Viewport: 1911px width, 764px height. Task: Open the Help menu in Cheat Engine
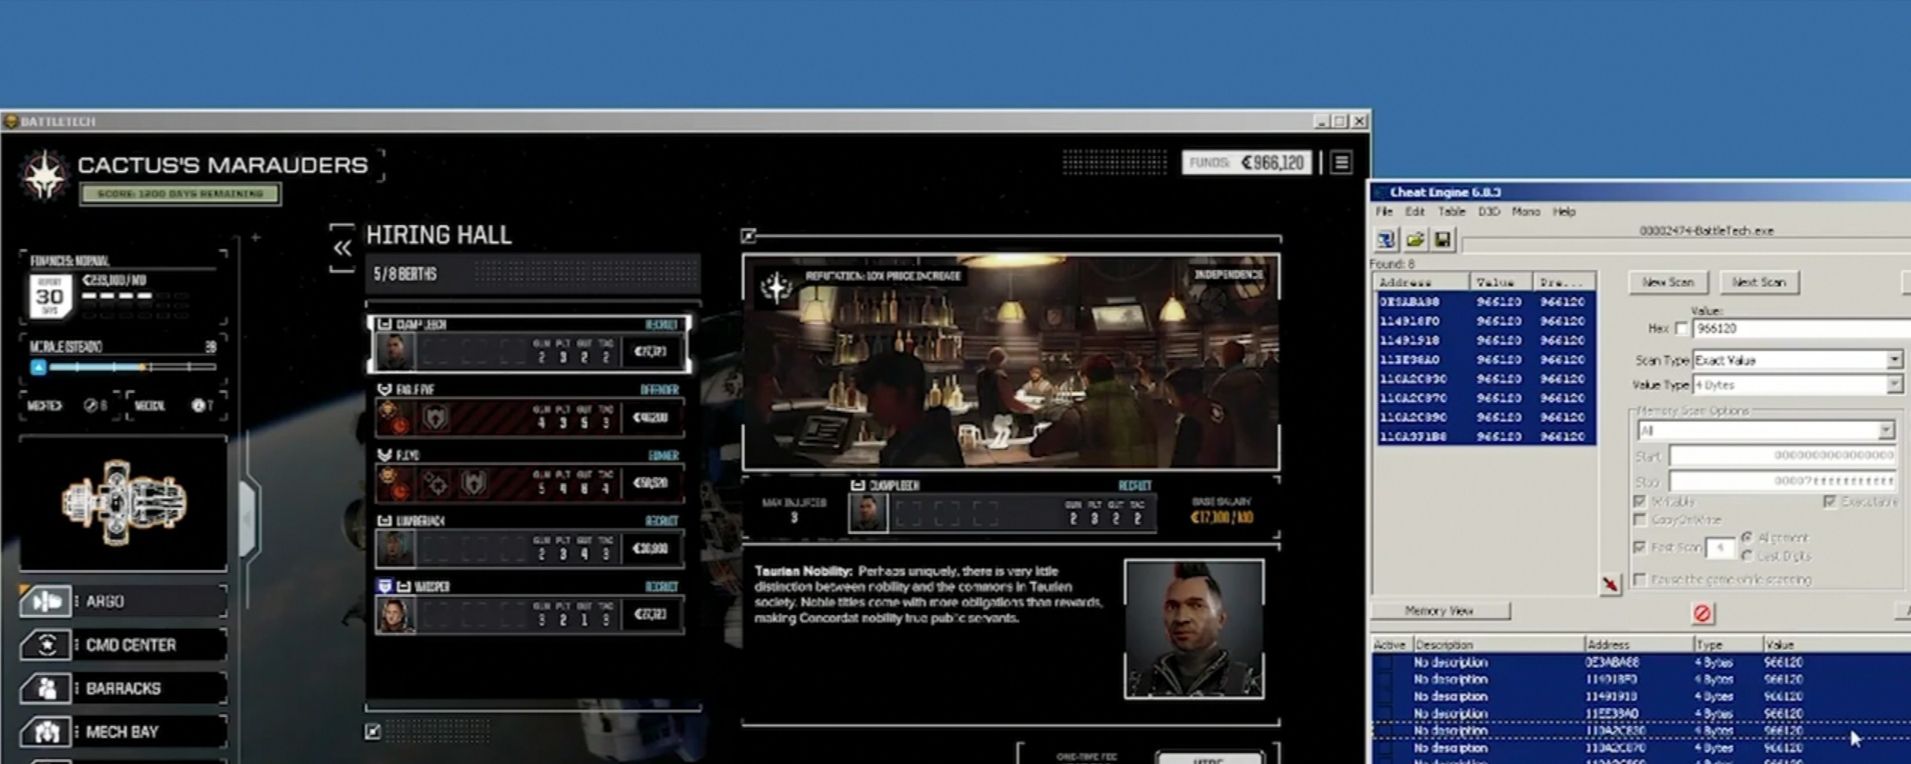pyautogui.click(x=1564, y=212)
